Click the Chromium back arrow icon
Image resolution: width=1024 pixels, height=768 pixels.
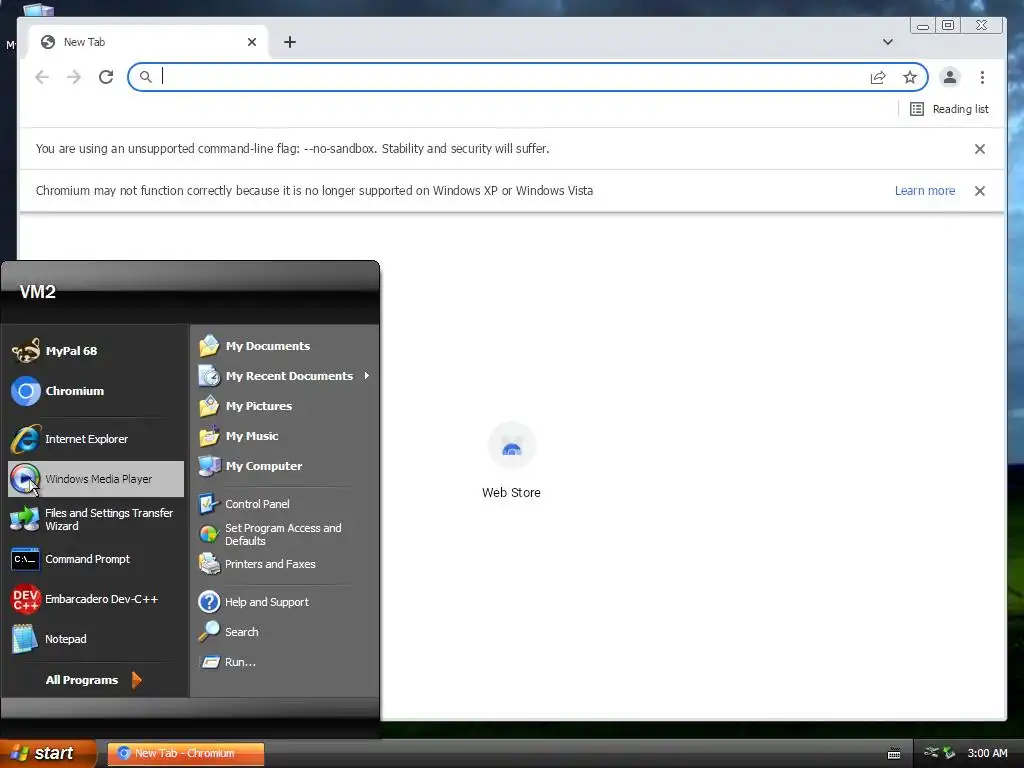pyautogui.click(x=42, y=77)
